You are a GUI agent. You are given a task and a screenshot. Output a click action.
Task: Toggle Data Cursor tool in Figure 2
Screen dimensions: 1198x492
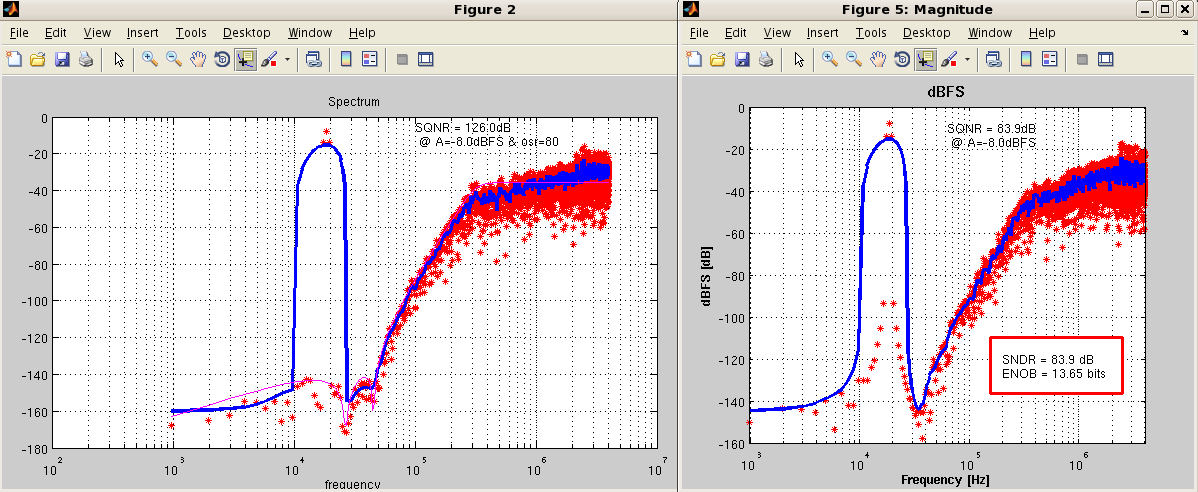[x=245, y=60]
